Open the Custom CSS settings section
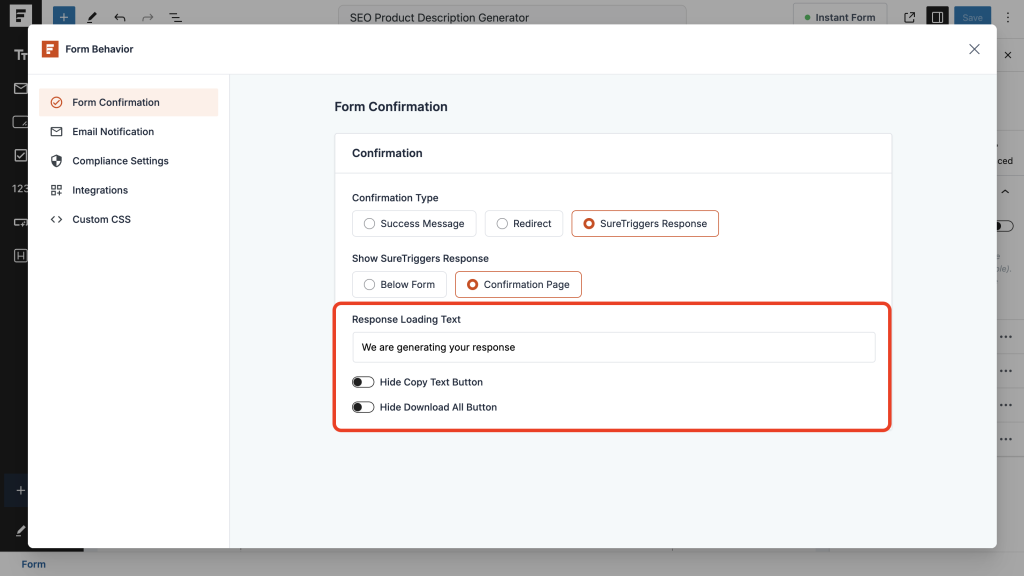Viewport: 1024px width, 576px height. 100,219
